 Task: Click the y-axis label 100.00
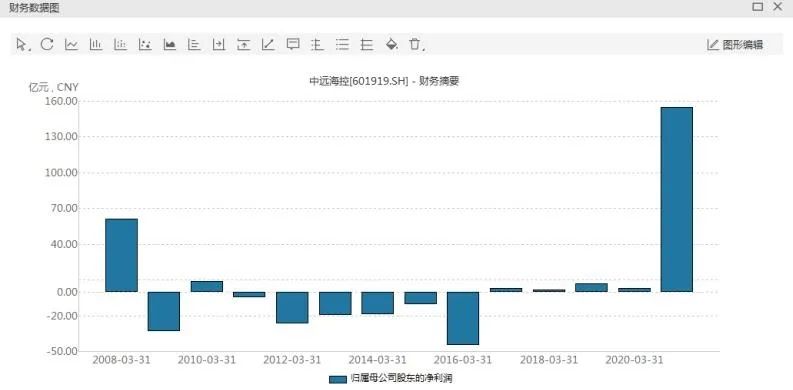click(61, 172)
